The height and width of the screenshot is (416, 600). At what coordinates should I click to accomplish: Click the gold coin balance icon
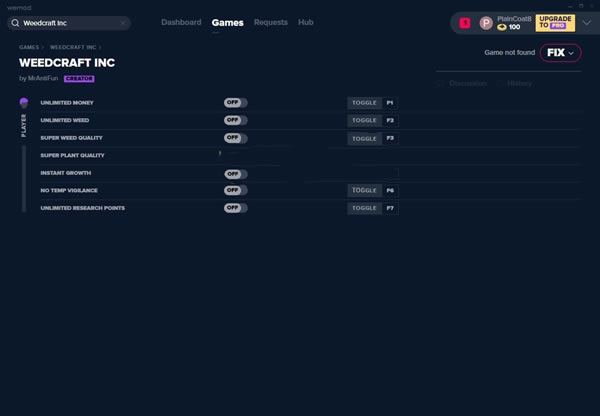click(502, 28)
